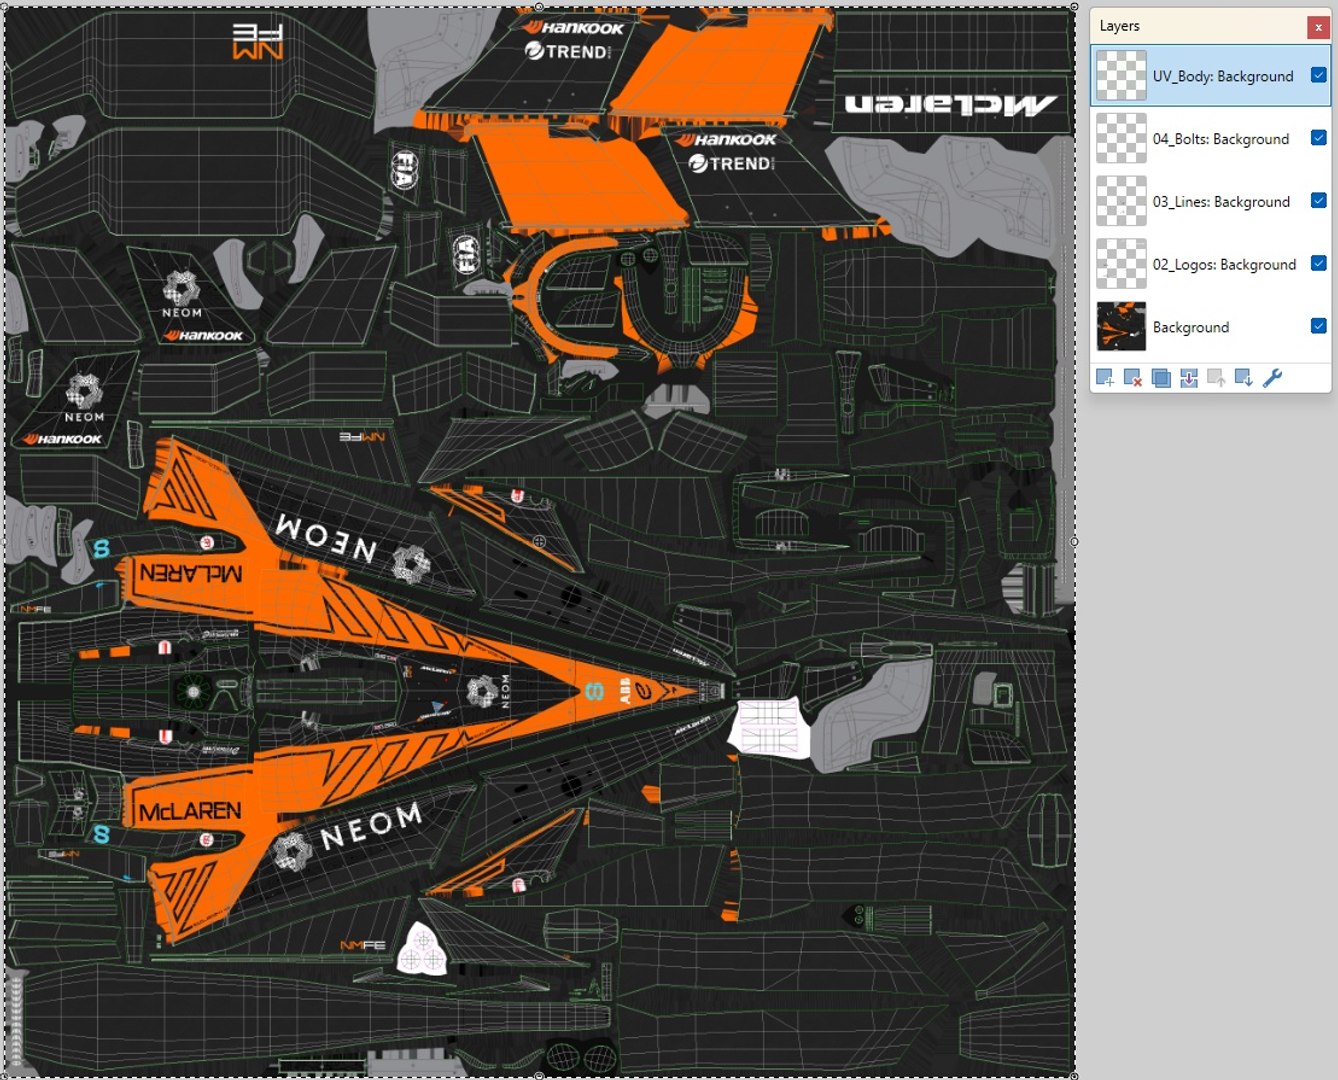
Task: Click the Add New Layer icon
Action: pos(1104,378)
